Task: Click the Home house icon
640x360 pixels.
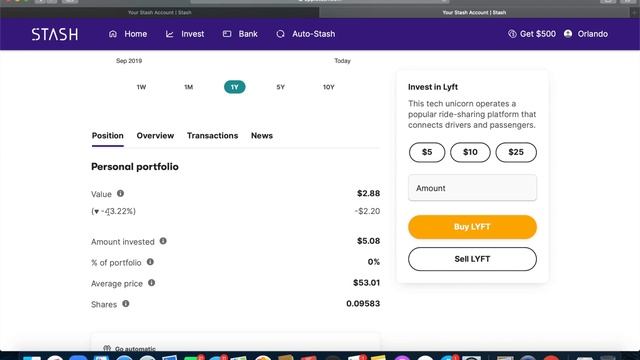Action: point(113,34)
